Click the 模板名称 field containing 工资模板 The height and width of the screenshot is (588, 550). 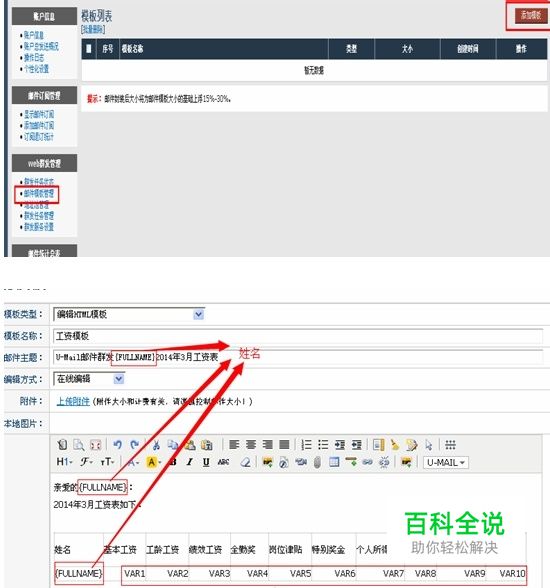pos(298,336)
